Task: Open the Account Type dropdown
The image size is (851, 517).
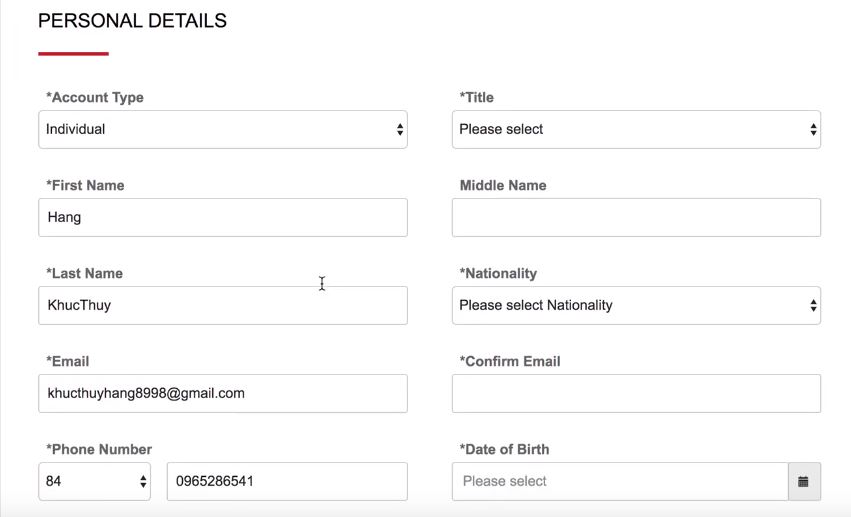Action: pos(223,130)
